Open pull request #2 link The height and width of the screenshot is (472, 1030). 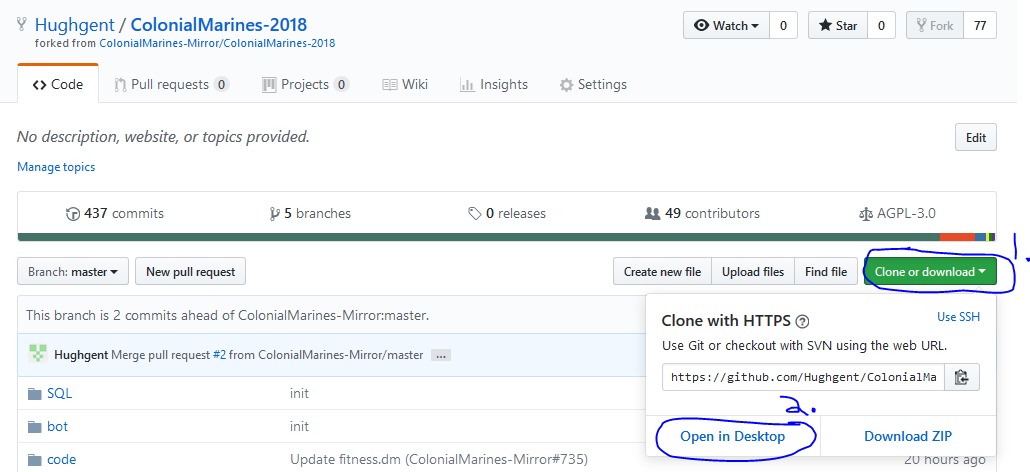[x=219, y=355]
